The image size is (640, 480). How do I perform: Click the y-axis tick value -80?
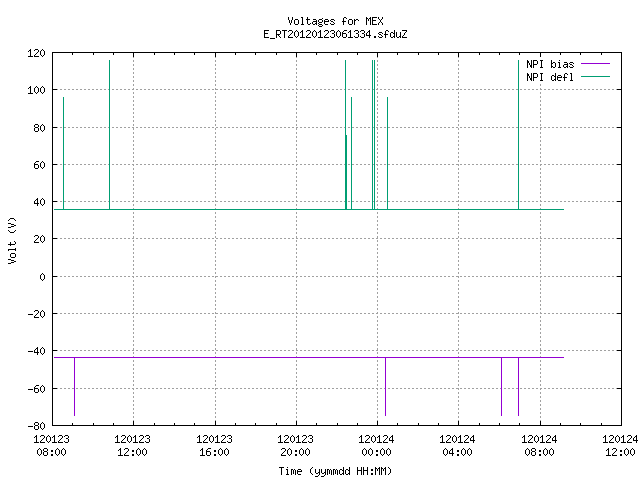36,426
